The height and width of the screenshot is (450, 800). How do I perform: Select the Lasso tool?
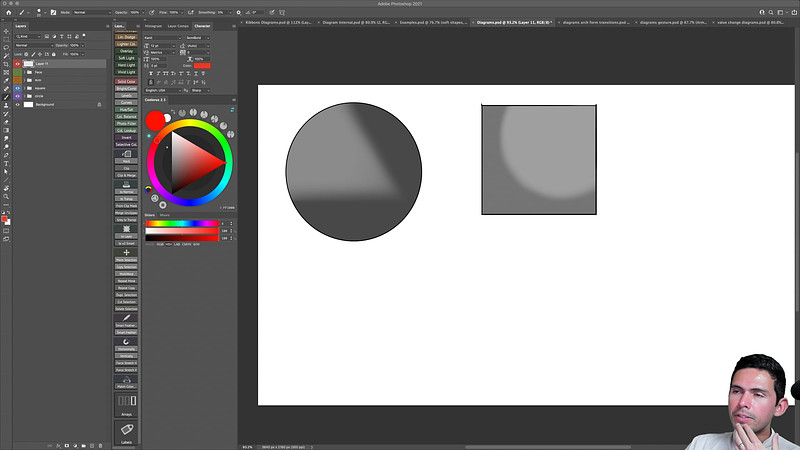click(x=6, y=46)
